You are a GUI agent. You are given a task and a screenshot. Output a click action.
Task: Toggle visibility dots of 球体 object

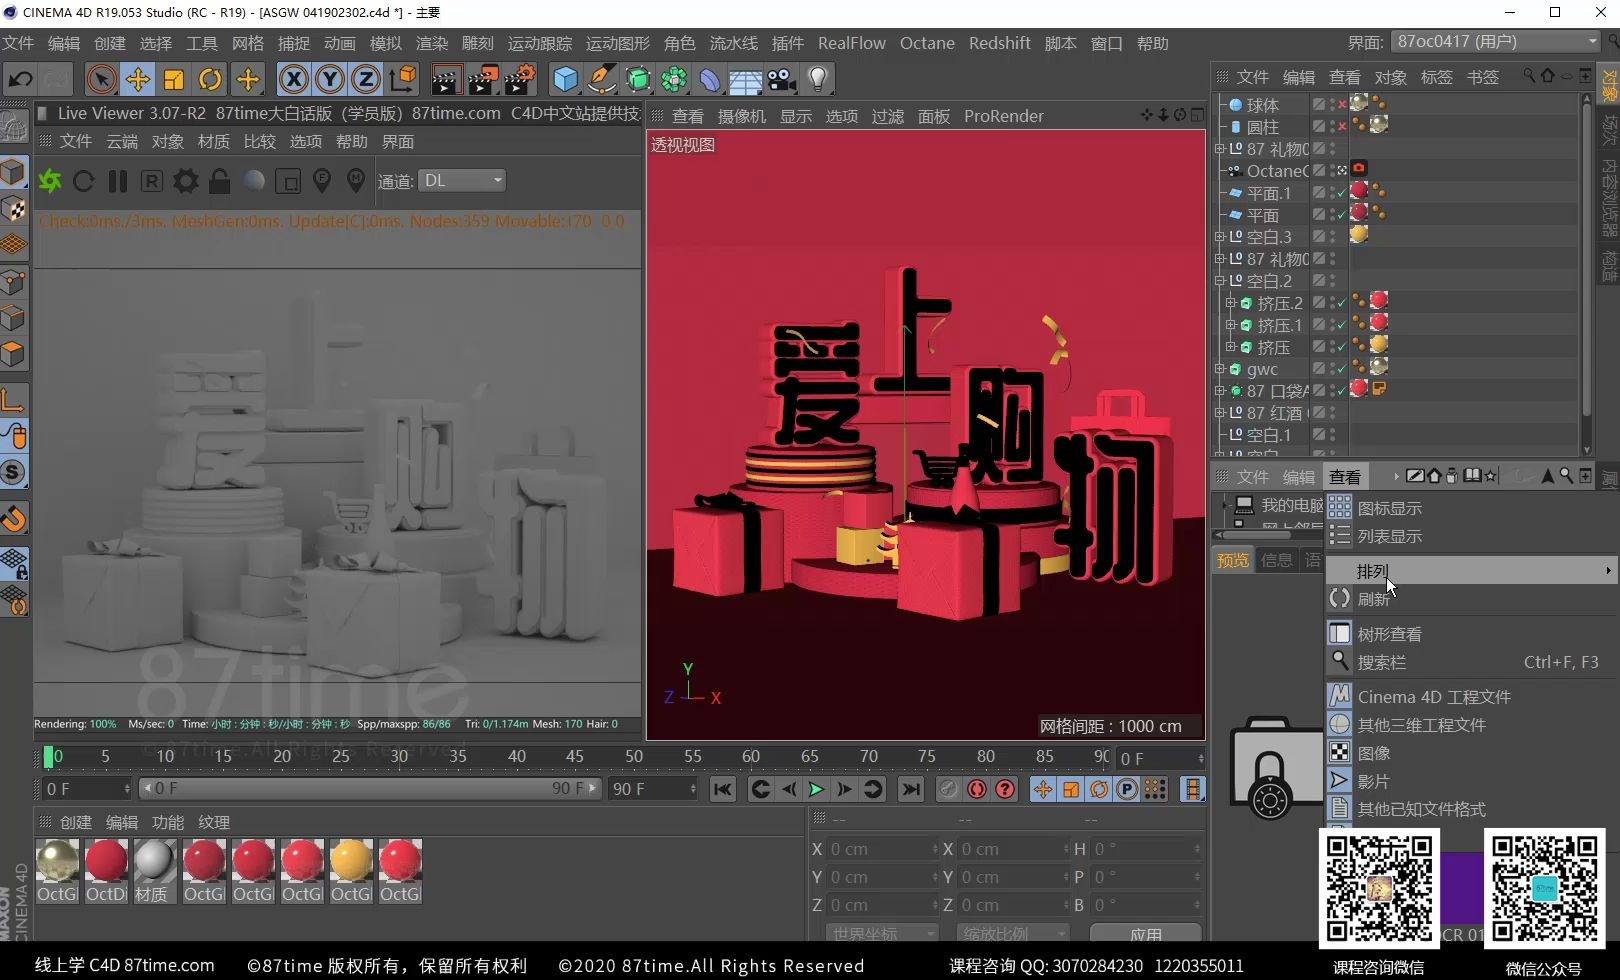(x=1333, y=104)
